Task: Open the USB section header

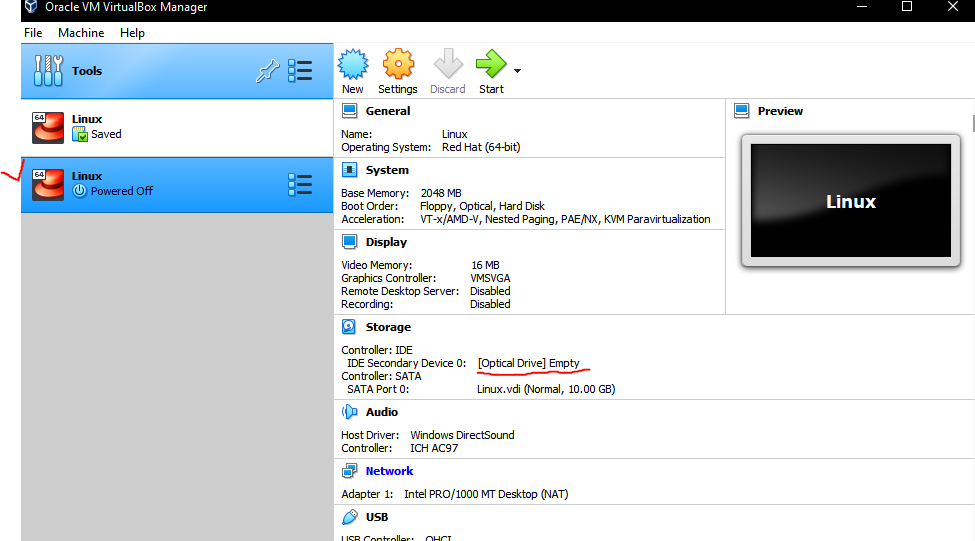Action: tap(377, 517)
